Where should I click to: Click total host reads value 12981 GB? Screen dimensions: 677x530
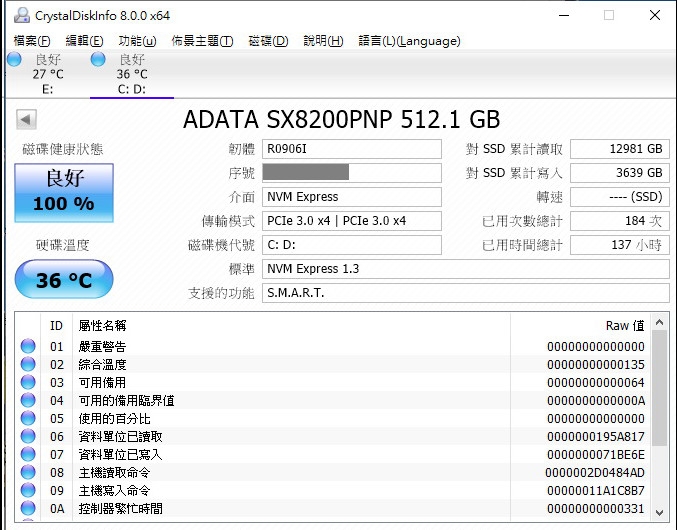[x=620, y=149]
